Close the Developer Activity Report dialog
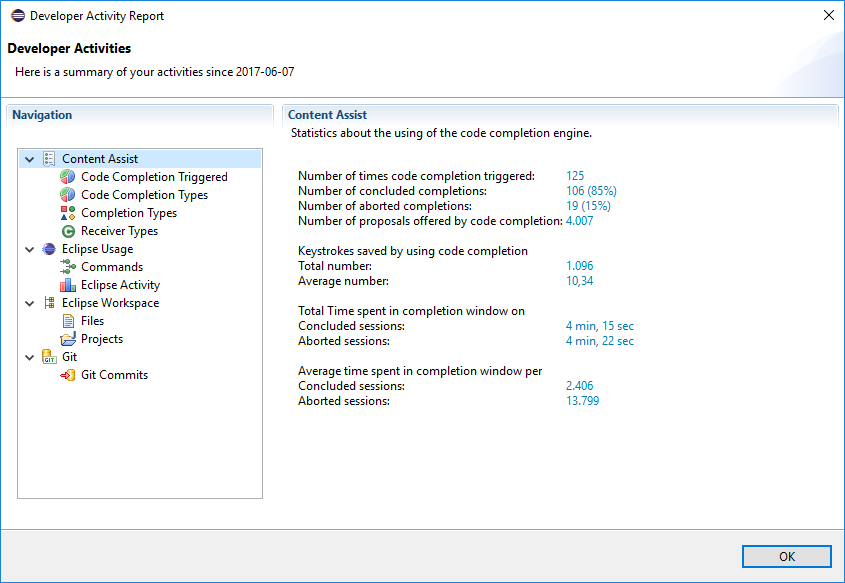The width and height of the screenshot is (845, 583). coord(829,15)
